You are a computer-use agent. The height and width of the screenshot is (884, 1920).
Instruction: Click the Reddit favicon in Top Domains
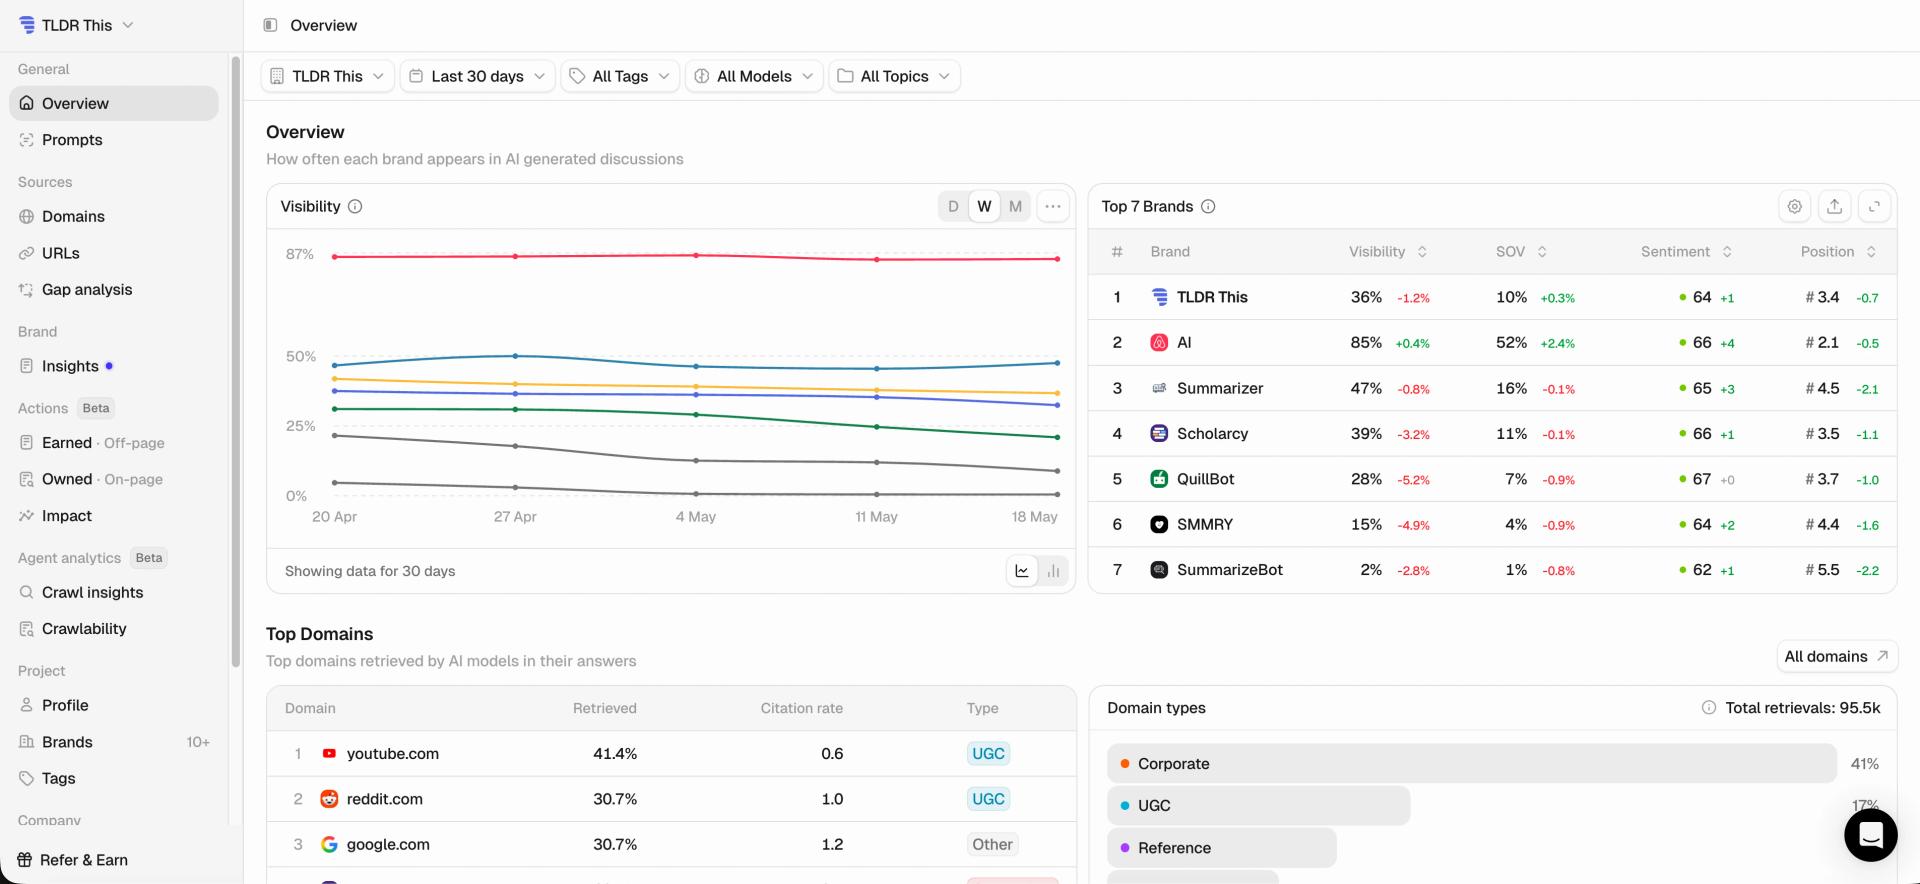pos(329,799)
